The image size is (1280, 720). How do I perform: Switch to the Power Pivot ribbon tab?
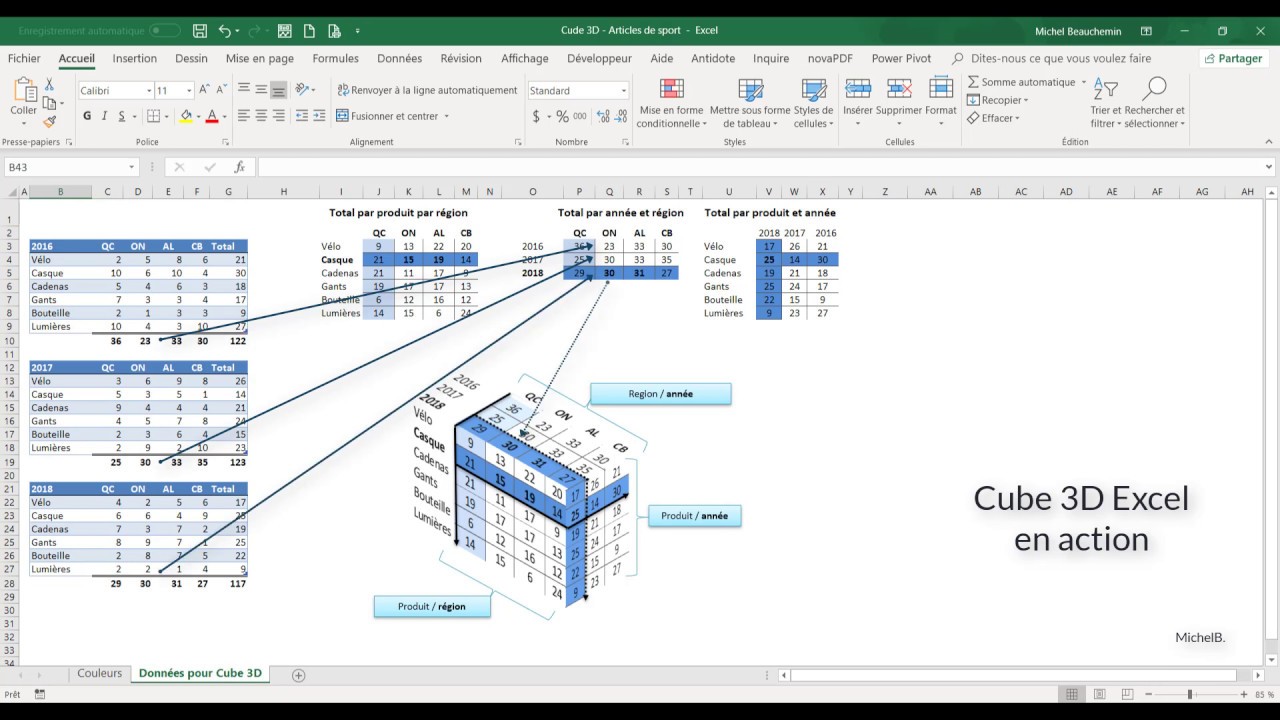tap(901, 58)
